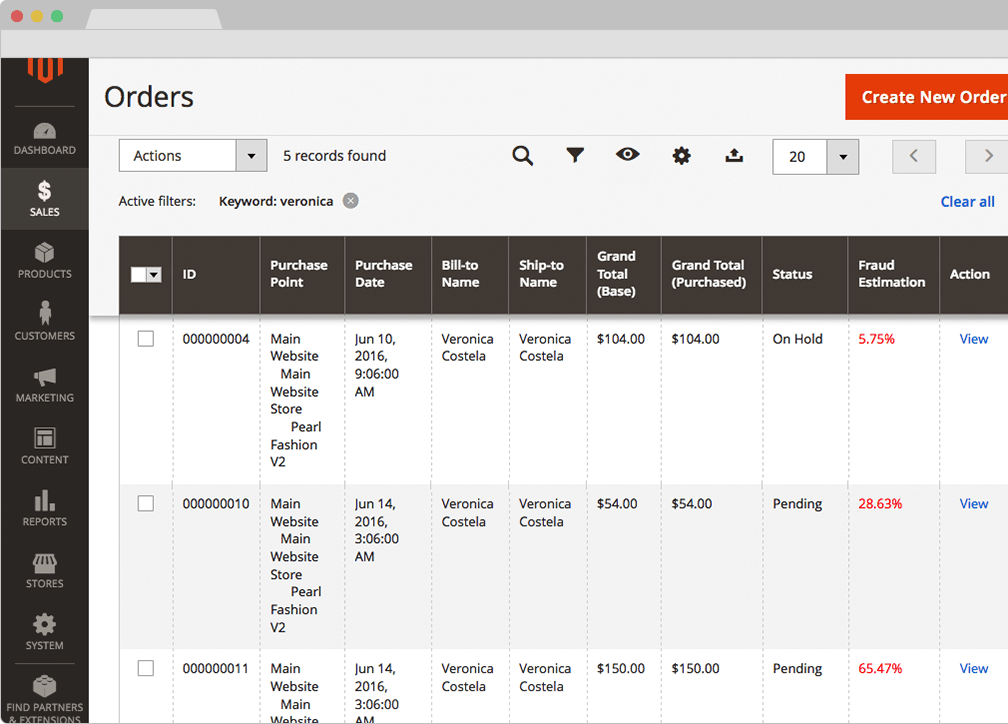Open Stores in the sidebar
The image size is (1008, 724).
coord(45,571)
